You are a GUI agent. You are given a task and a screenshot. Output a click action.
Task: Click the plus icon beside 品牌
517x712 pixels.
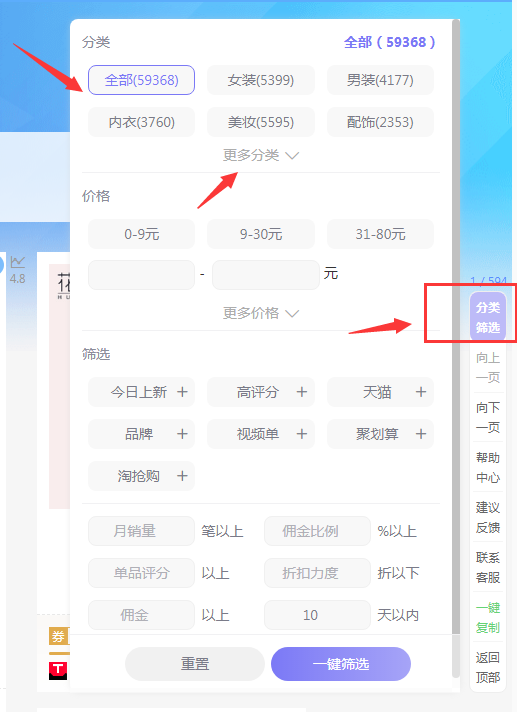pos(182,434)
